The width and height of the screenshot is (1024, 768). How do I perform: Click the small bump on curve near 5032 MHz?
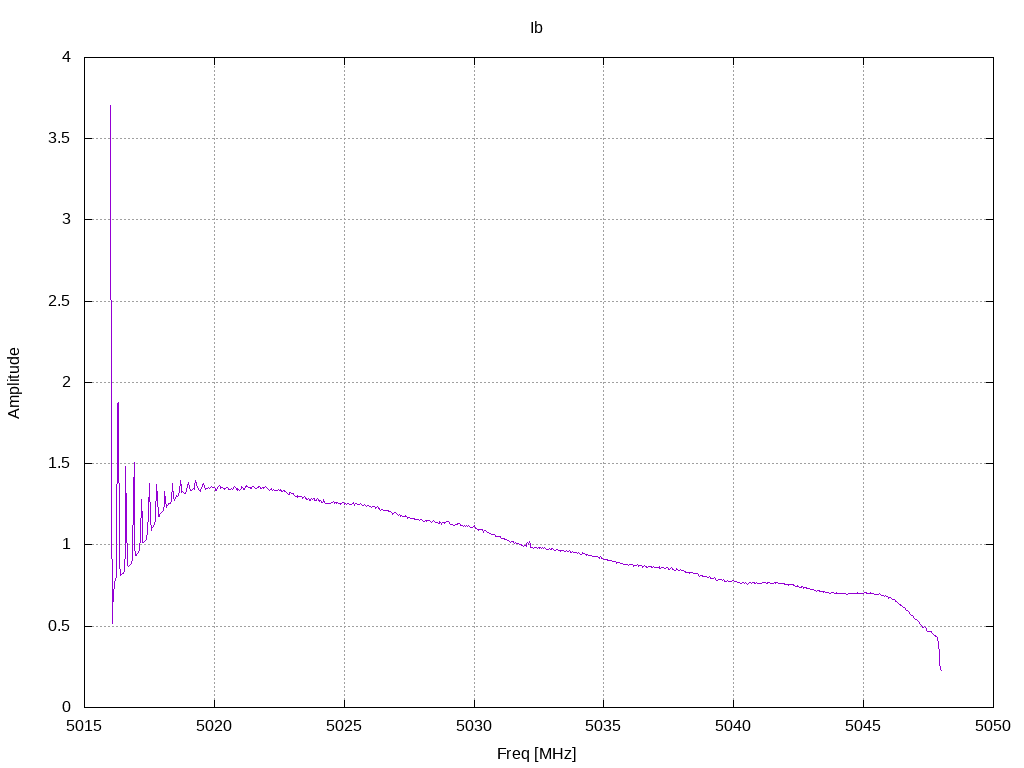tap(528, 543)
